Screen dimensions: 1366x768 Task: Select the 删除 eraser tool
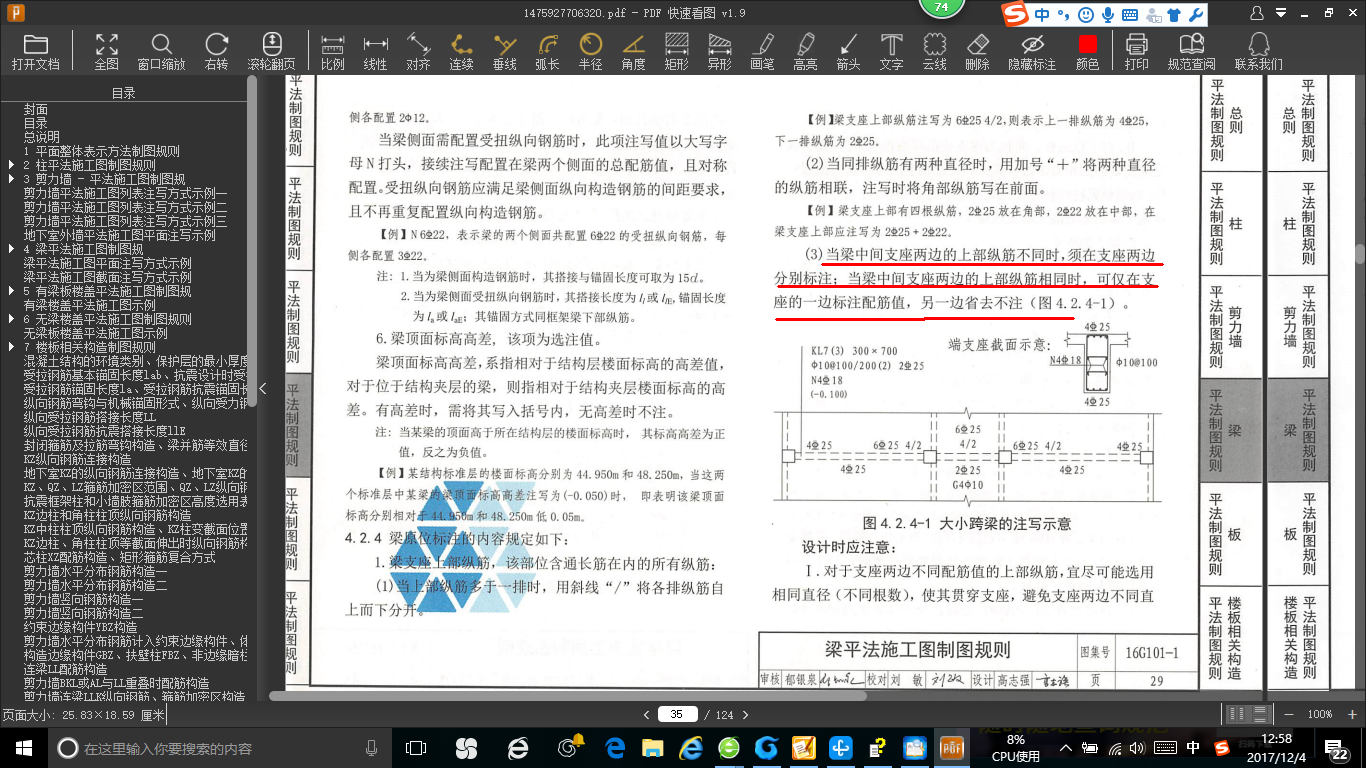[977, 51]
